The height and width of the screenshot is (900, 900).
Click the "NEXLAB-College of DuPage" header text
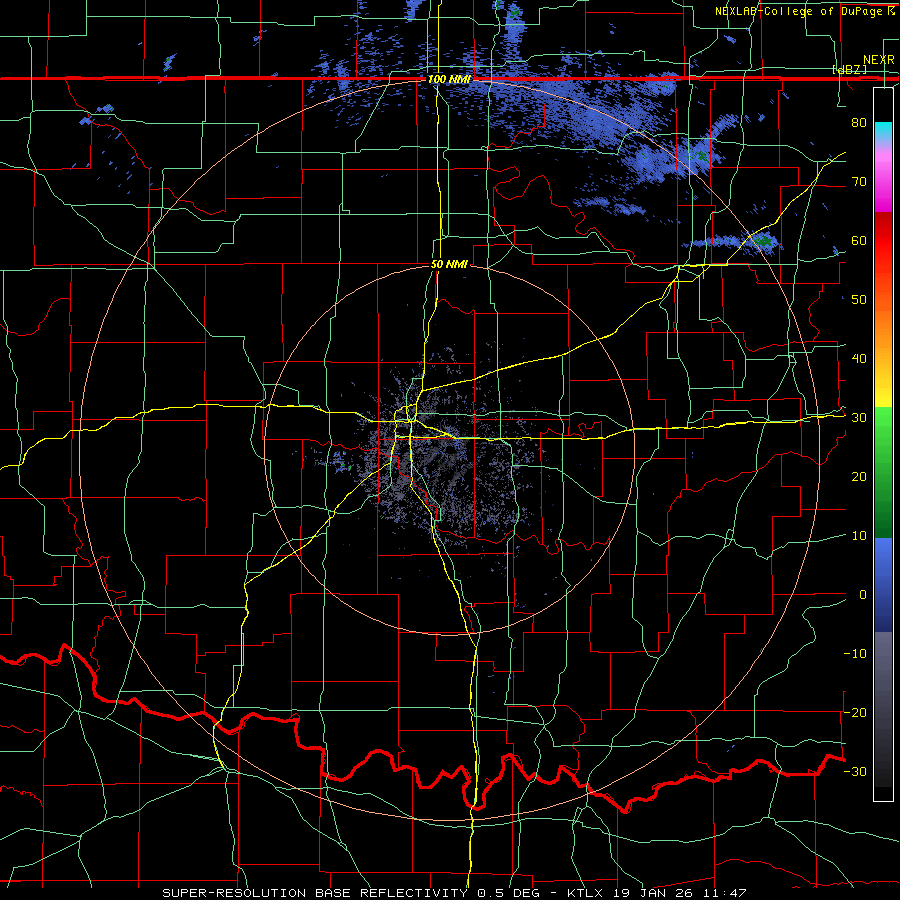pyautogui.click(x=800, y=11)
